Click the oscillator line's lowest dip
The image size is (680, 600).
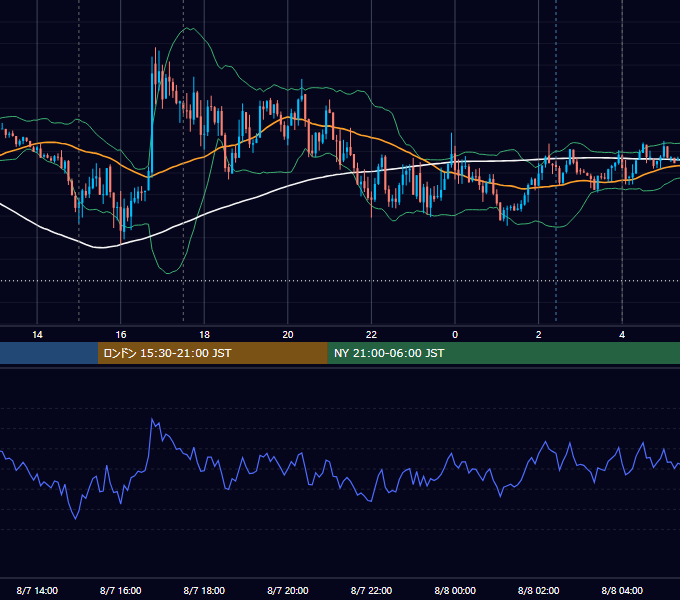(75, 518)
